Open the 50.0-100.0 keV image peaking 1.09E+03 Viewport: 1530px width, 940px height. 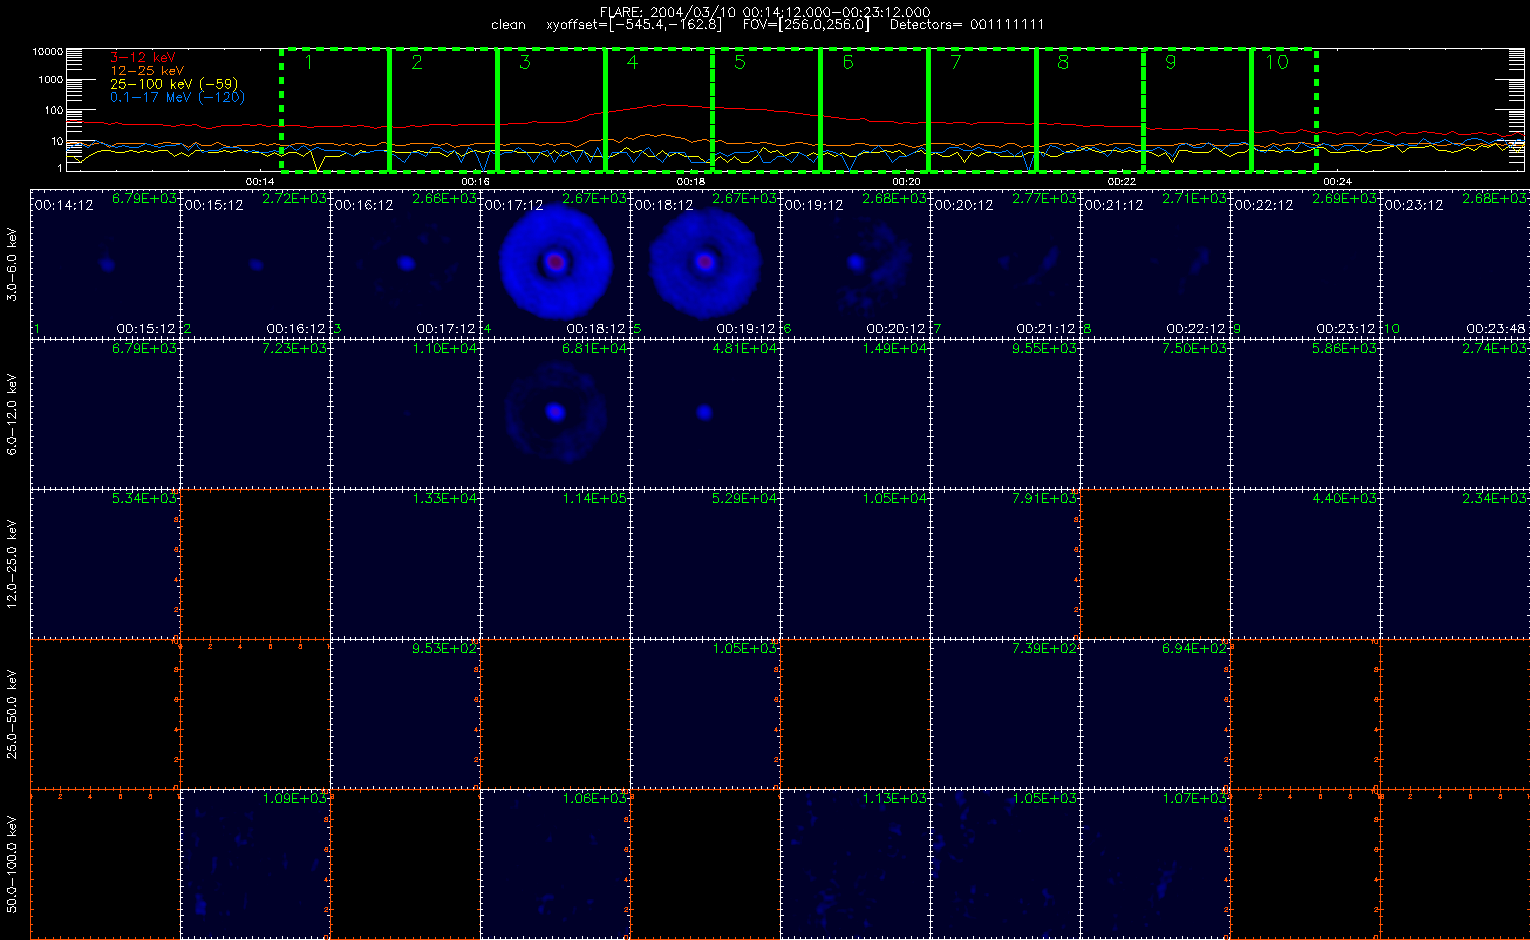coord(255,863)
